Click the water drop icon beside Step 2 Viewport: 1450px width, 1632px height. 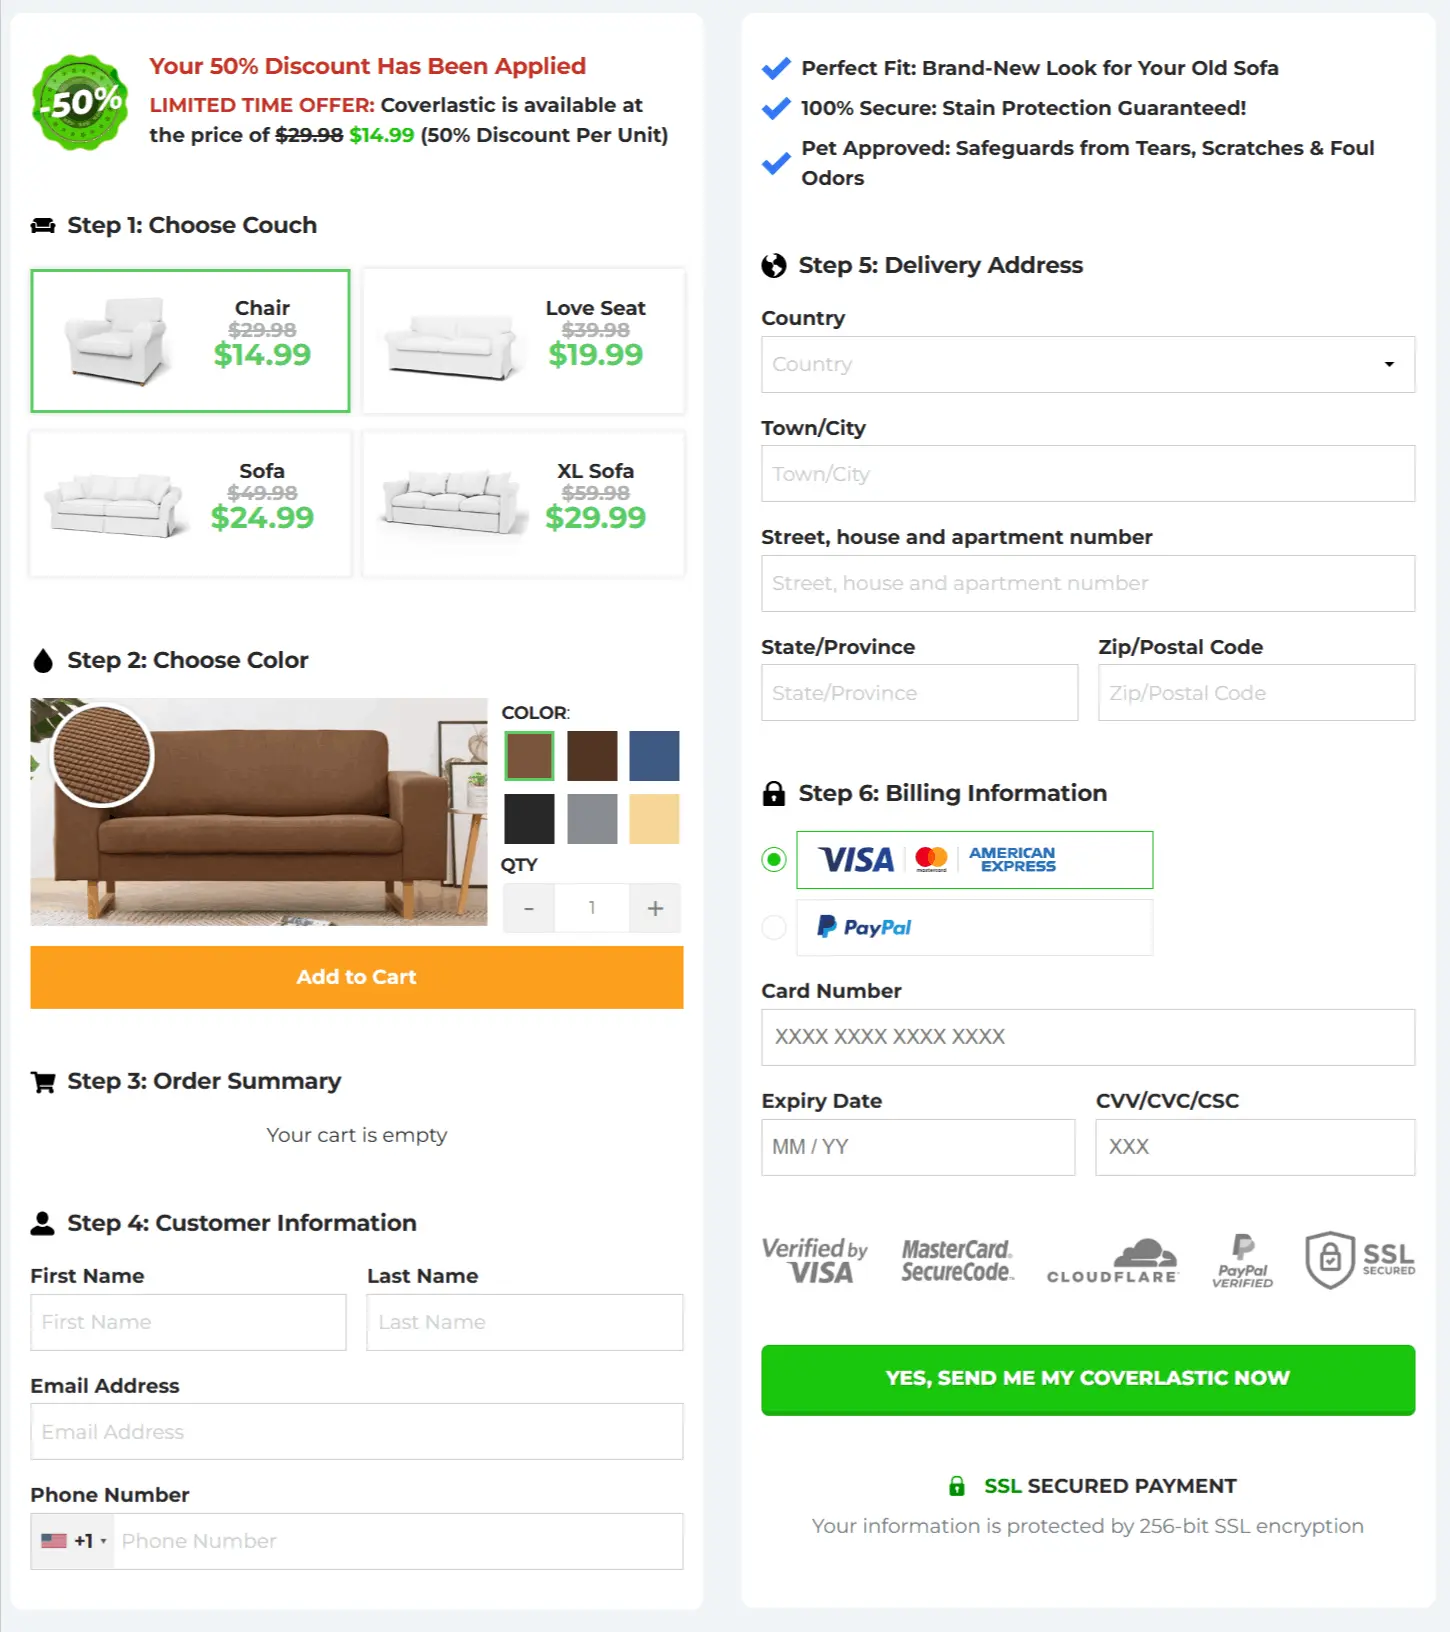pos(42,660)
